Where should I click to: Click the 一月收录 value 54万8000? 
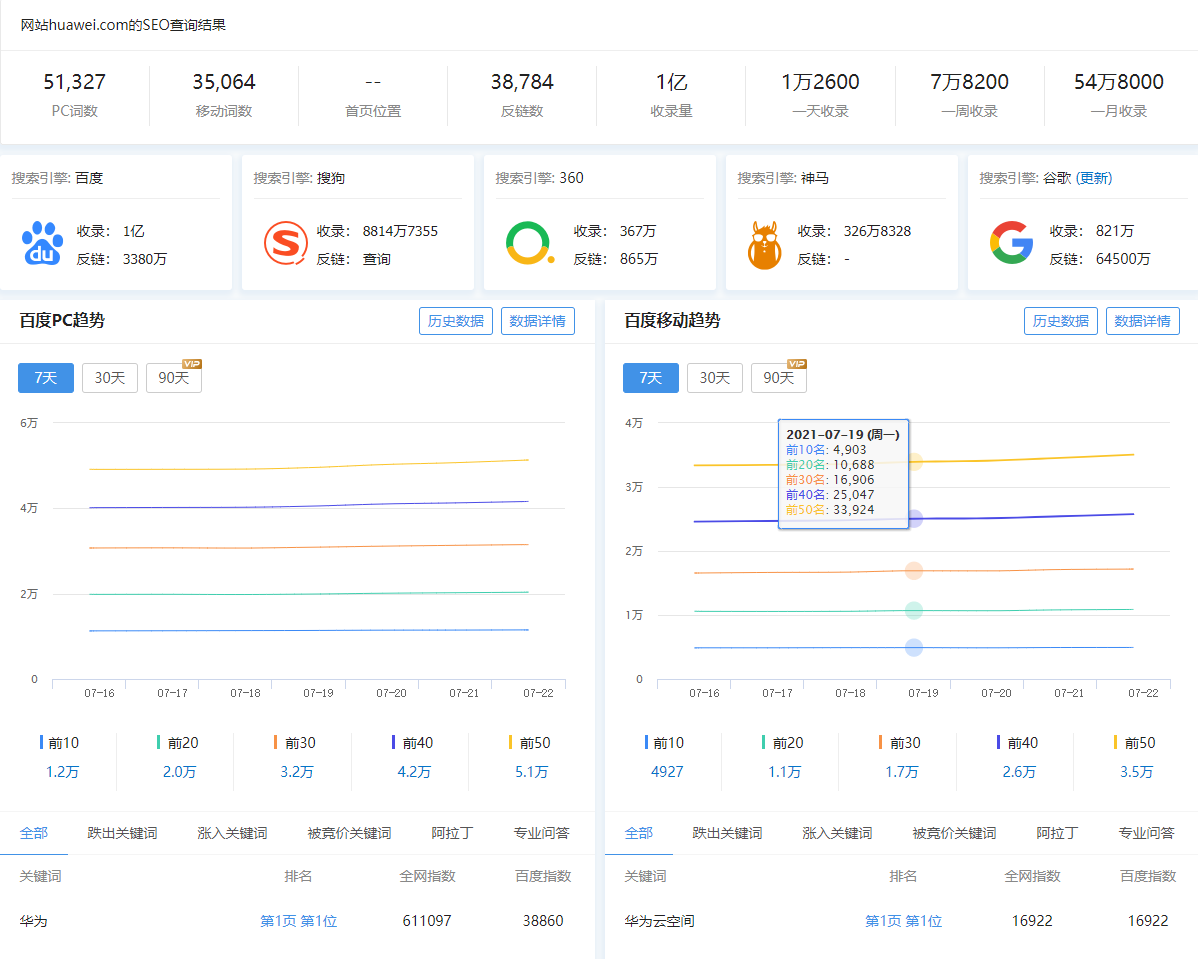pyautogui.click(x=1119, y=82)
